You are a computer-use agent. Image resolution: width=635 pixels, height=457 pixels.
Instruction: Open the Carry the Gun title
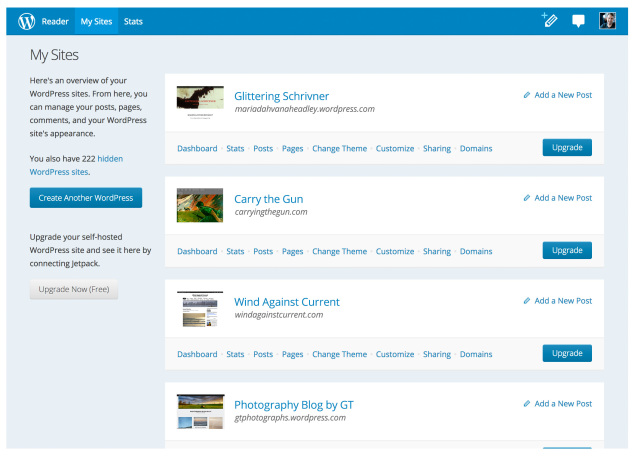point(268,199)
